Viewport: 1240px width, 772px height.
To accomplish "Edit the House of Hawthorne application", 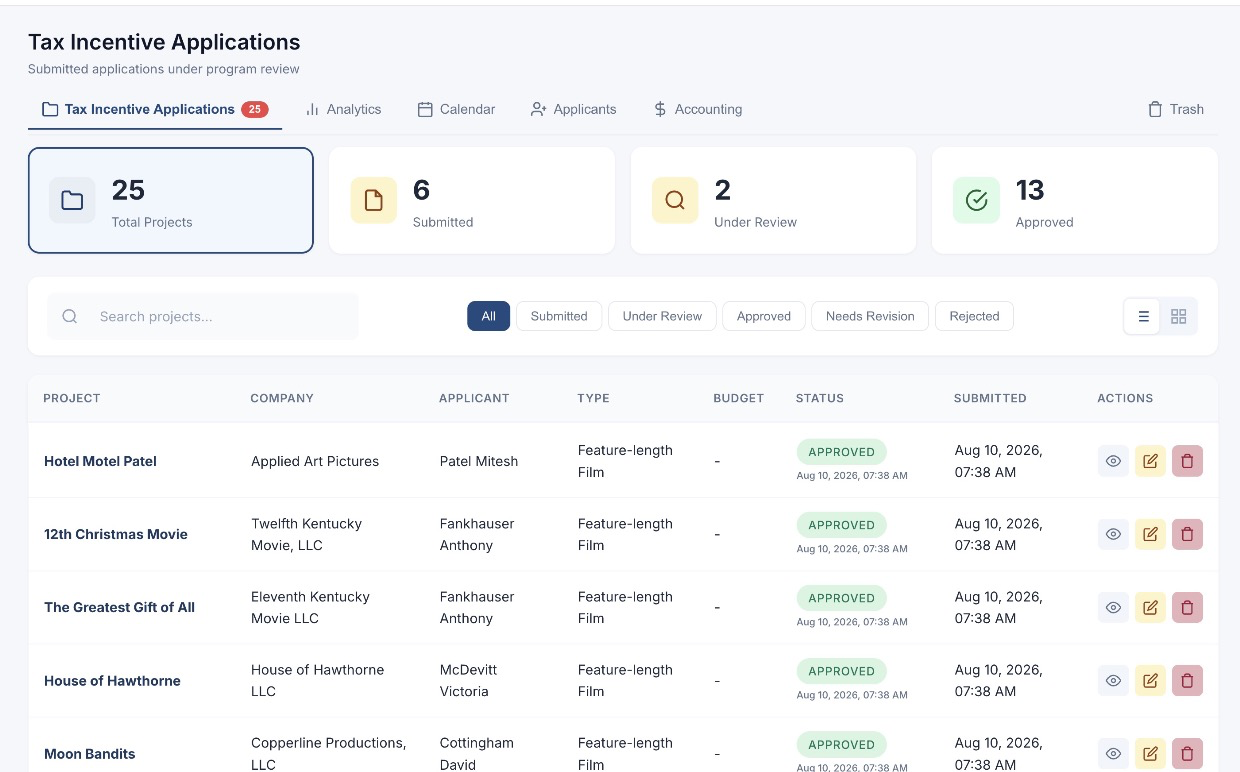I will pyautogui.click(x=1150, y=680).
